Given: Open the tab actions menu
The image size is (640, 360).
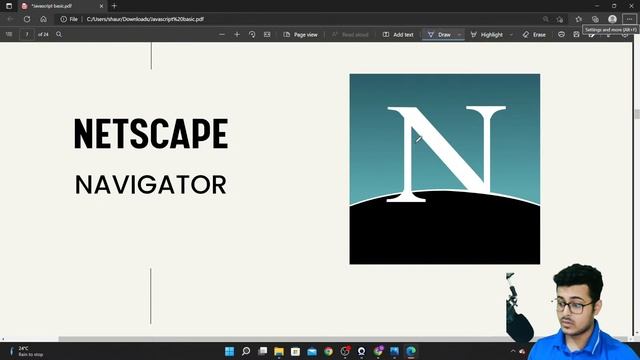Looking at the screenshot, I should pos(9,6).
